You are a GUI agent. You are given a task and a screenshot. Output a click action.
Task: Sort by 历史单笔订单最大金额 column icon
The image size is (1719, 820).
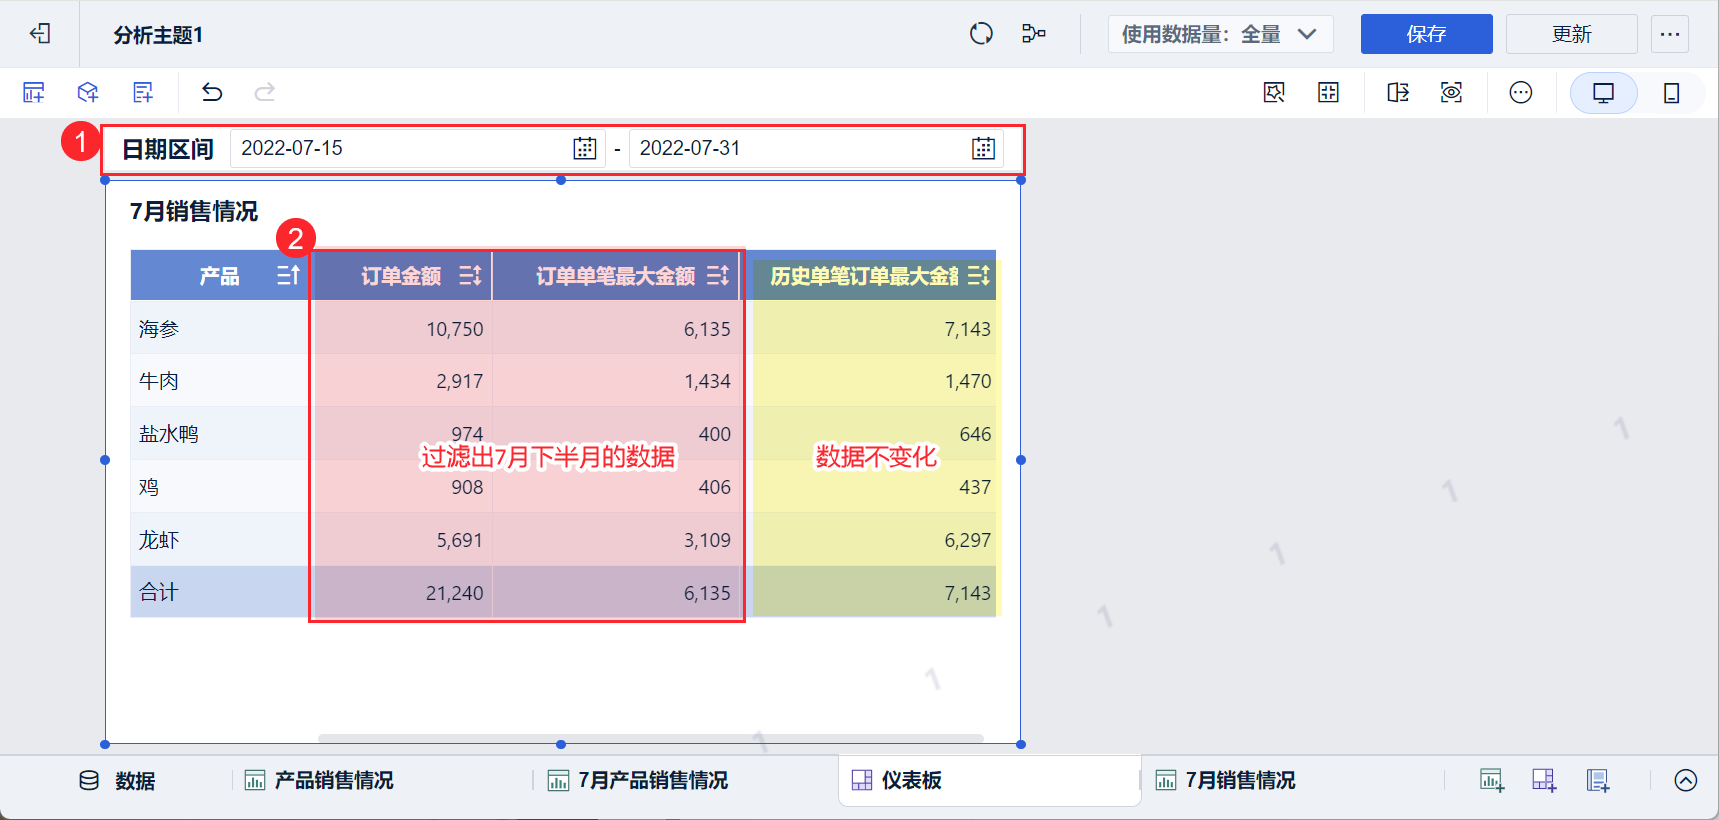979,275
